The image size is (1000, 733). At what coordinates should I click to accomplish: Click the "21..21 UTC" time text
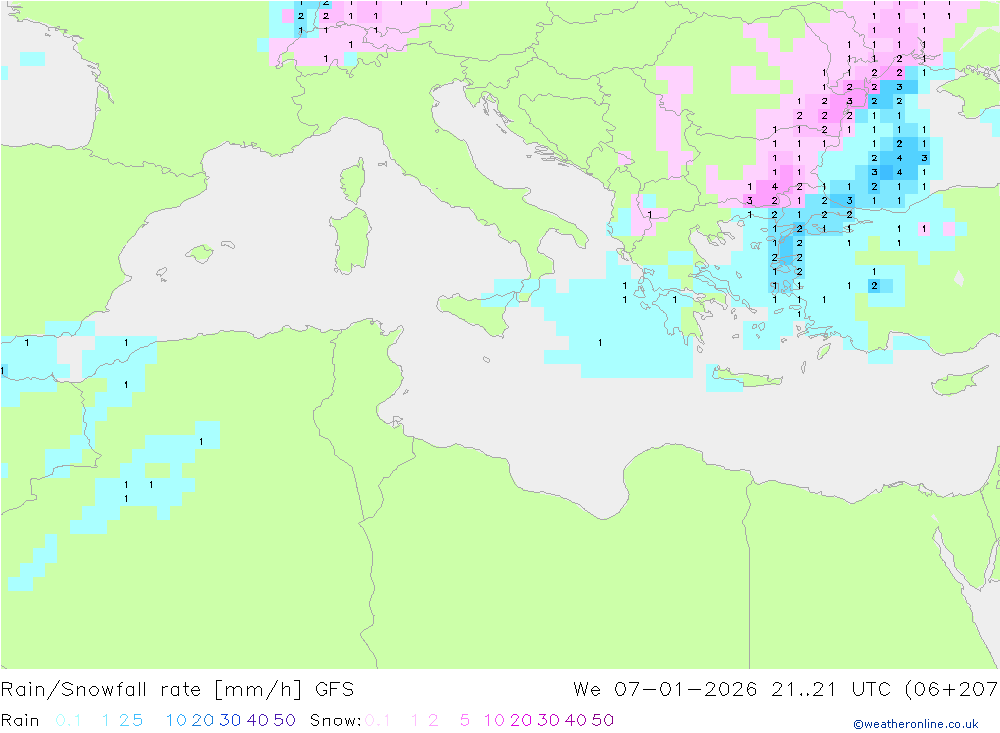831,690
